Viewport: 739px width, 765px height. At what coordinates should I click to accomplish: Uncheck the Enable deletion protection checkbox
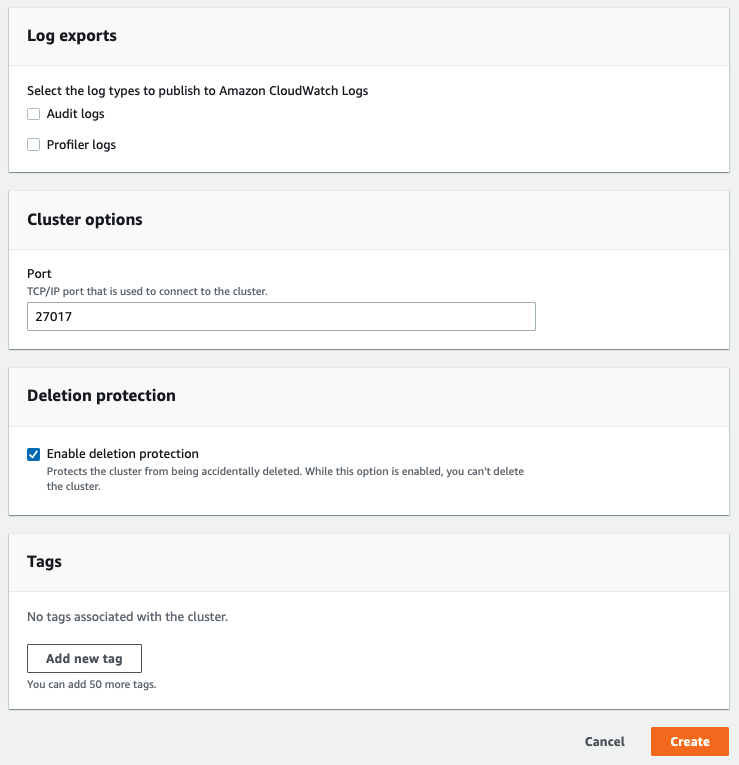[x=34, y=454]
